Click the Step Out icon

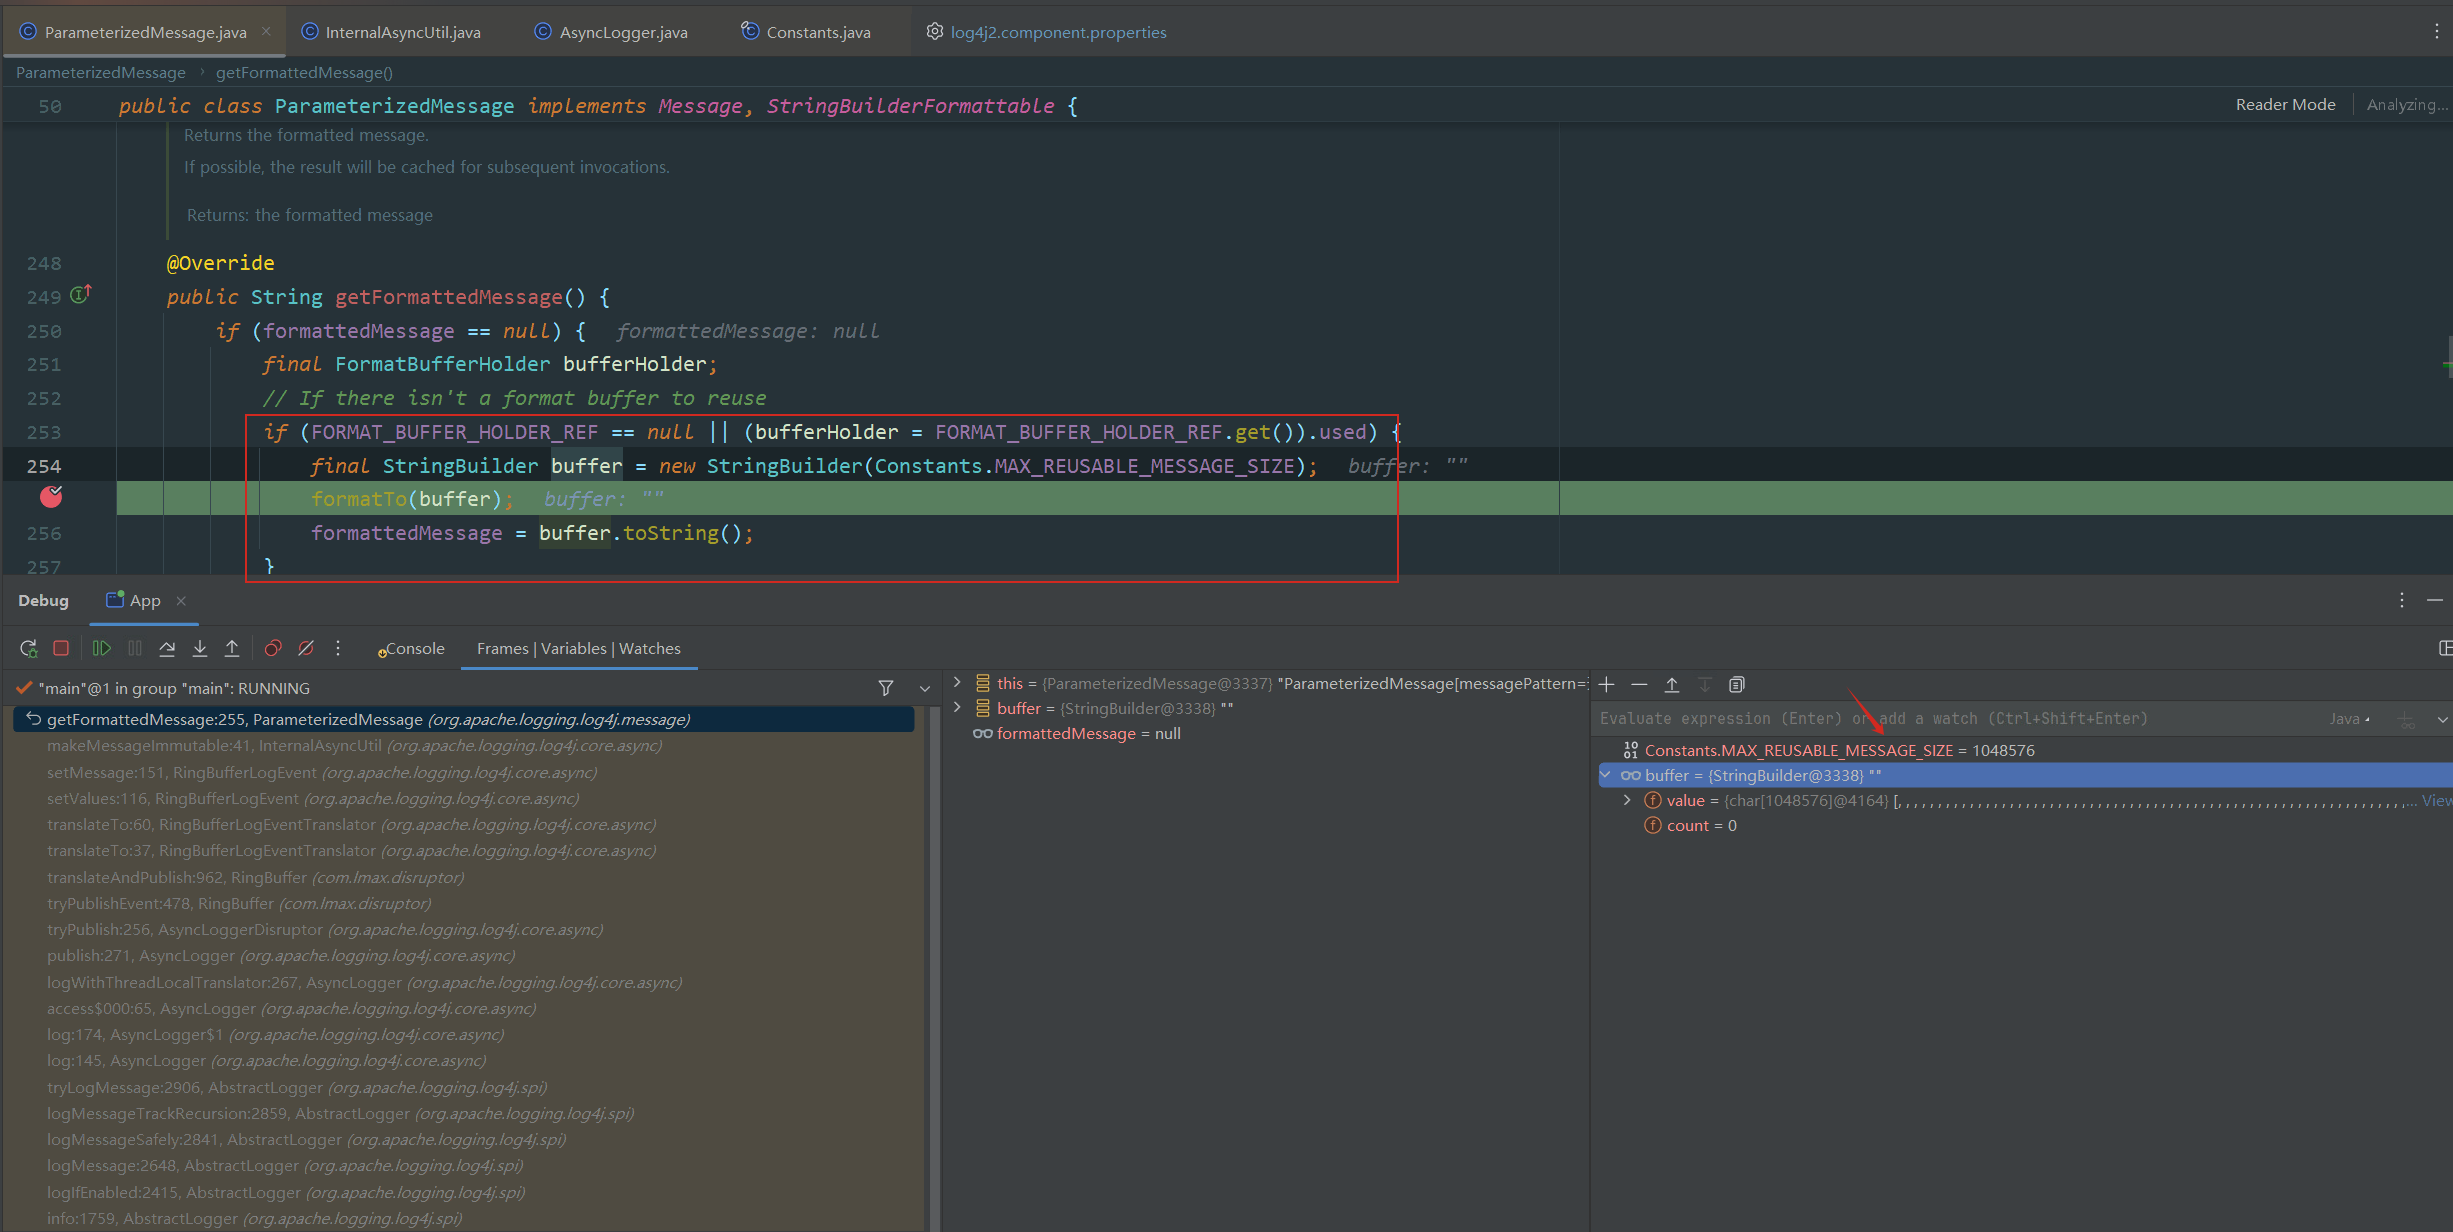click(232, 648)
